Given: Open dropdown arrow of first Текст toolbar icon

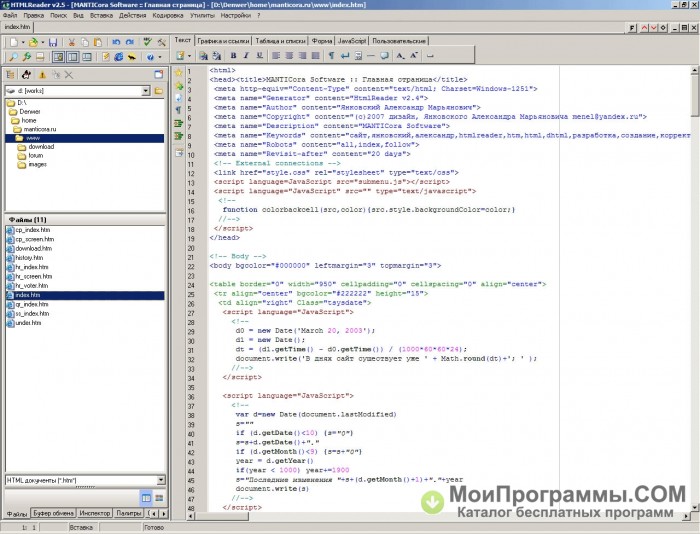Looking at the screenshot, I should click(x=189, y=55).
